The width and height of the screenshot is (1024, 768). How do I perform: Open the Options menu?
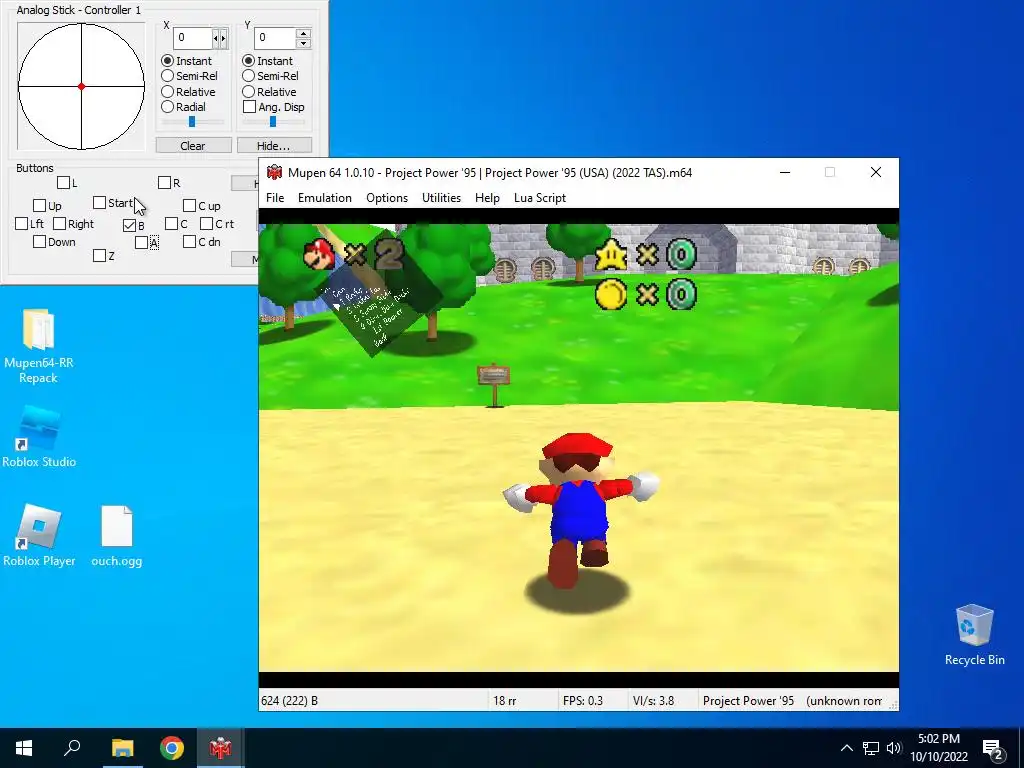(x=387, y=198)
